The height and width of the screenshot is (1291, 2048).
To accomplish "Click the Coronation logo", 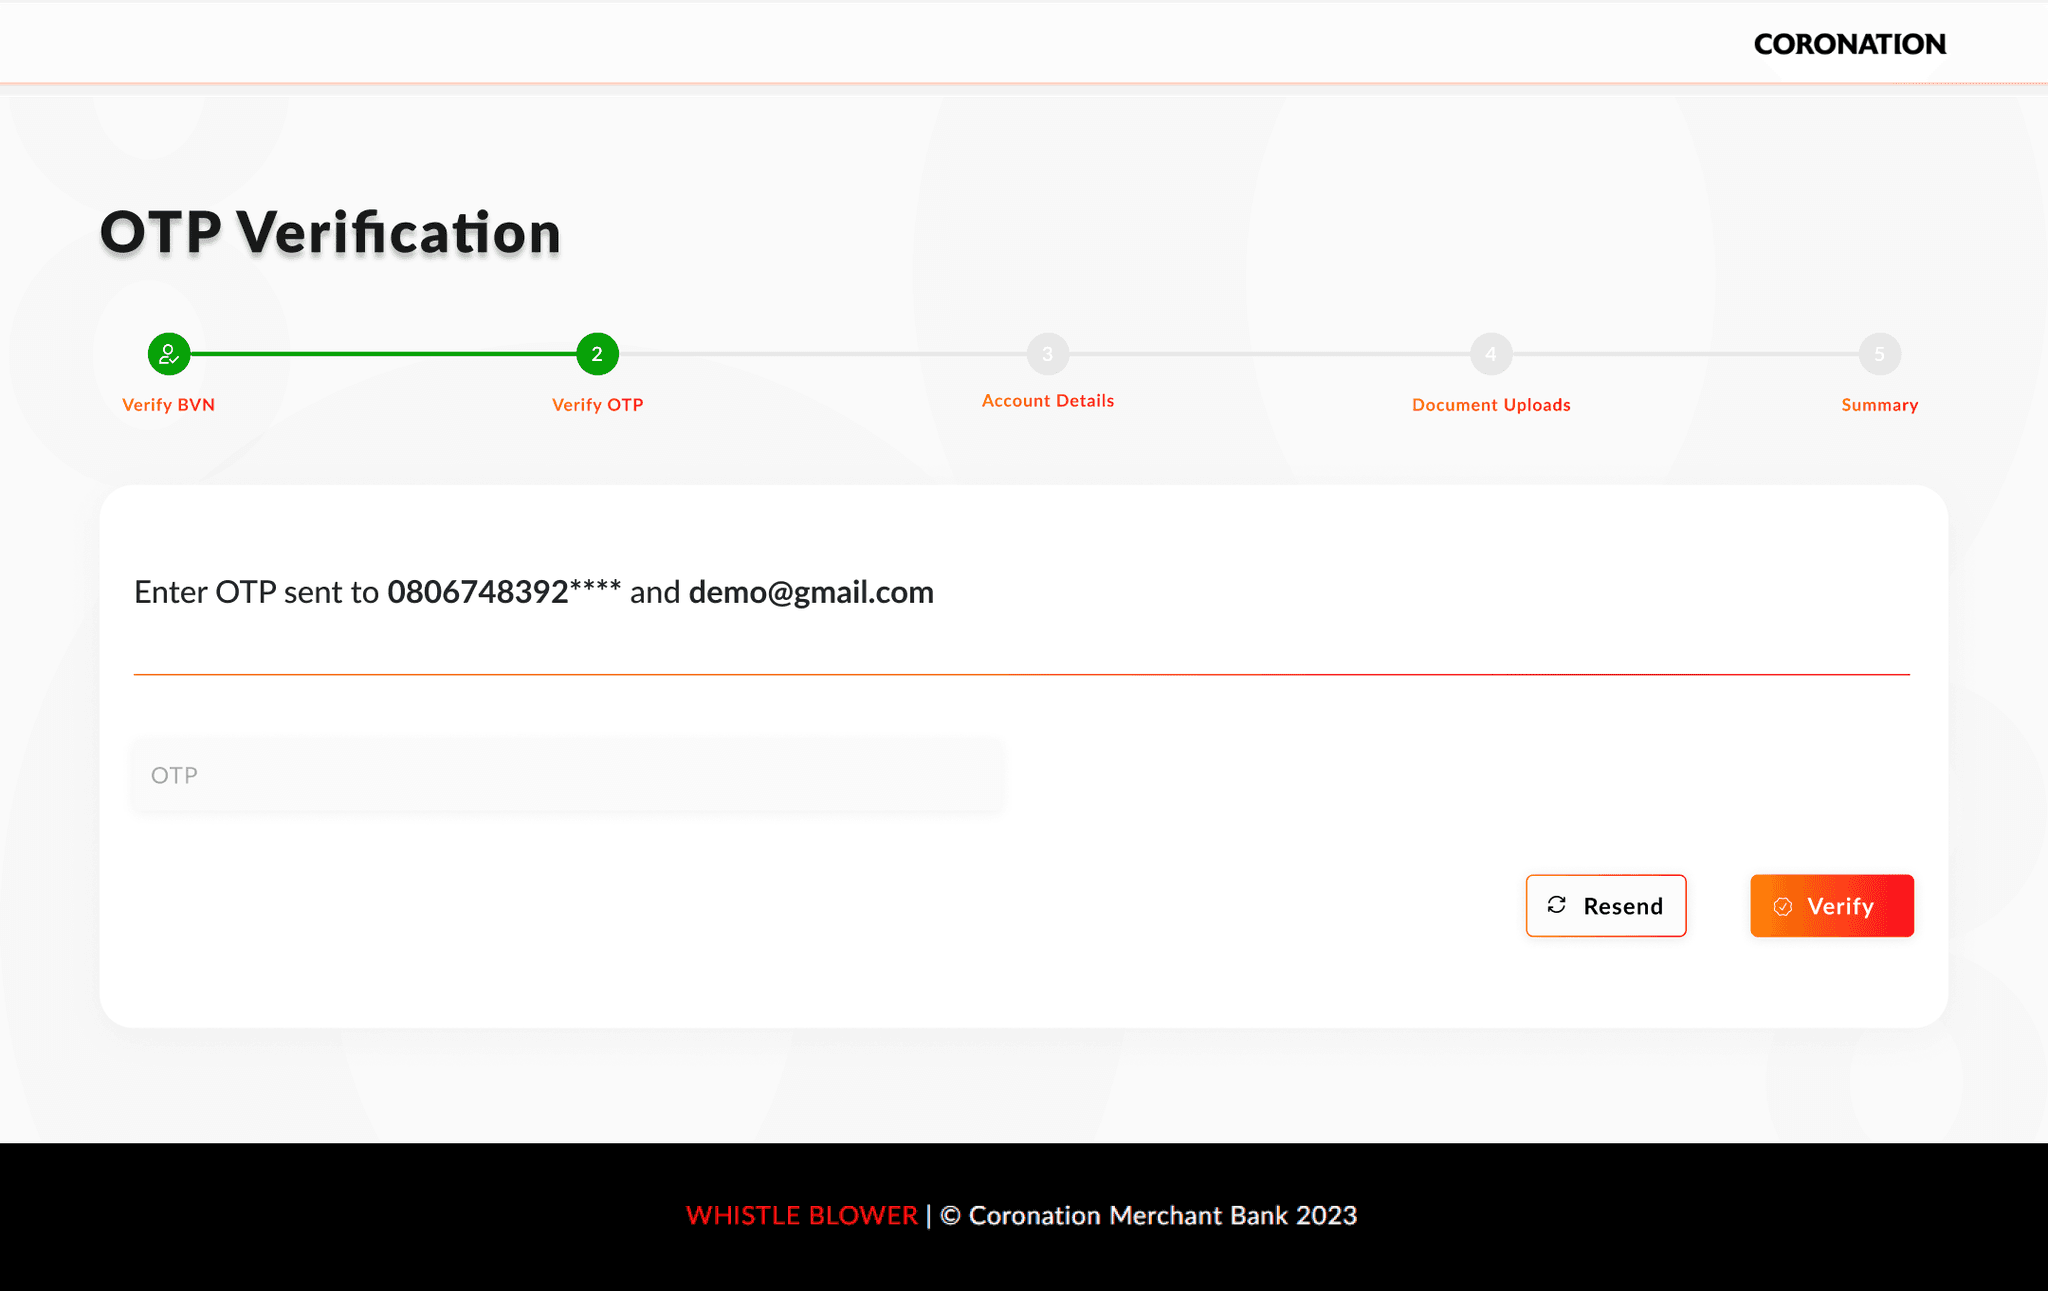I will coord(1849,44).
